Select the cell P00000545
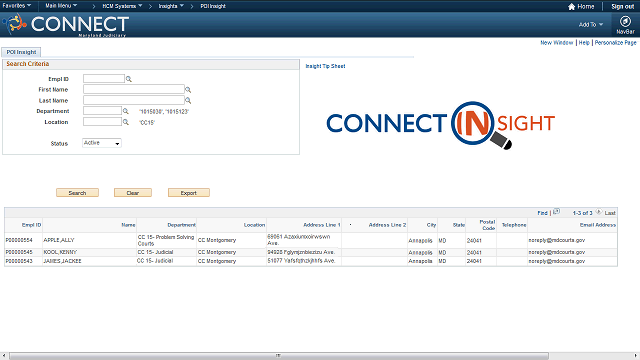 [19, 252]
